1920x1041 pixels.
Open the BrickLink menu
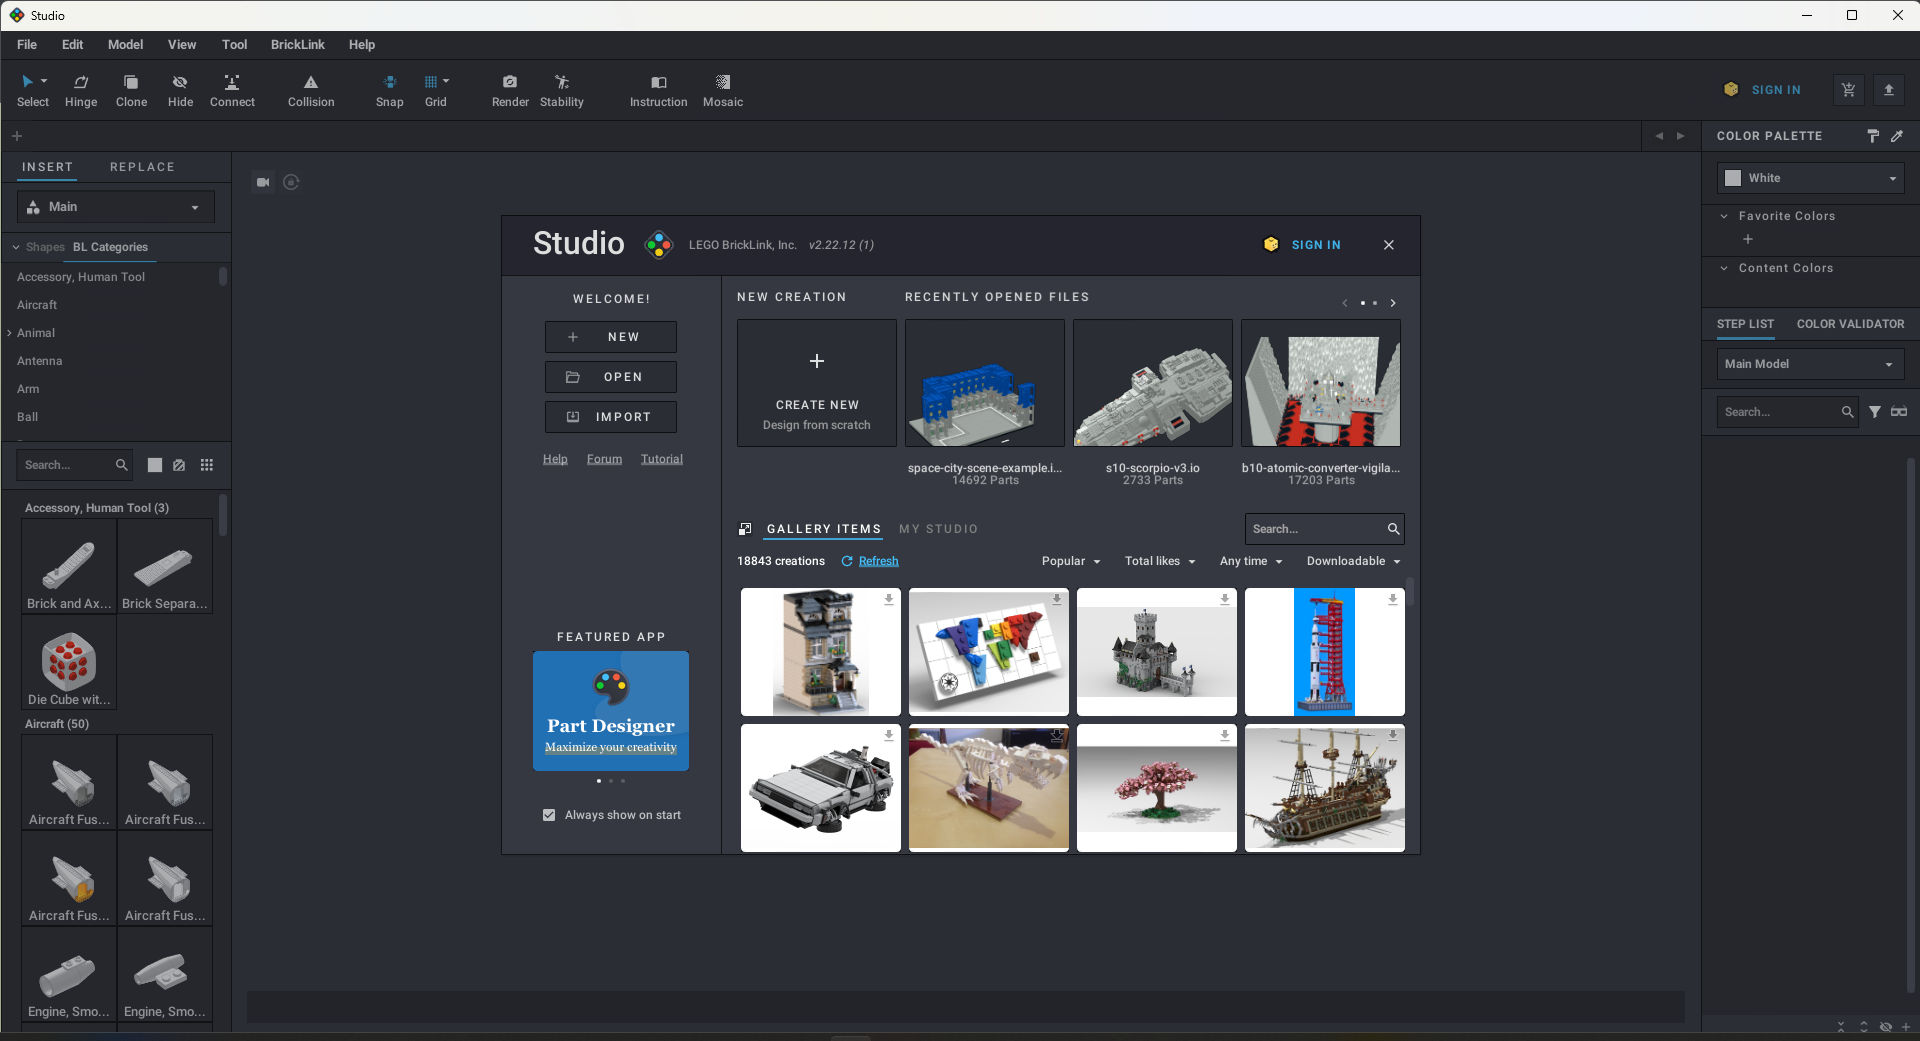297,45
